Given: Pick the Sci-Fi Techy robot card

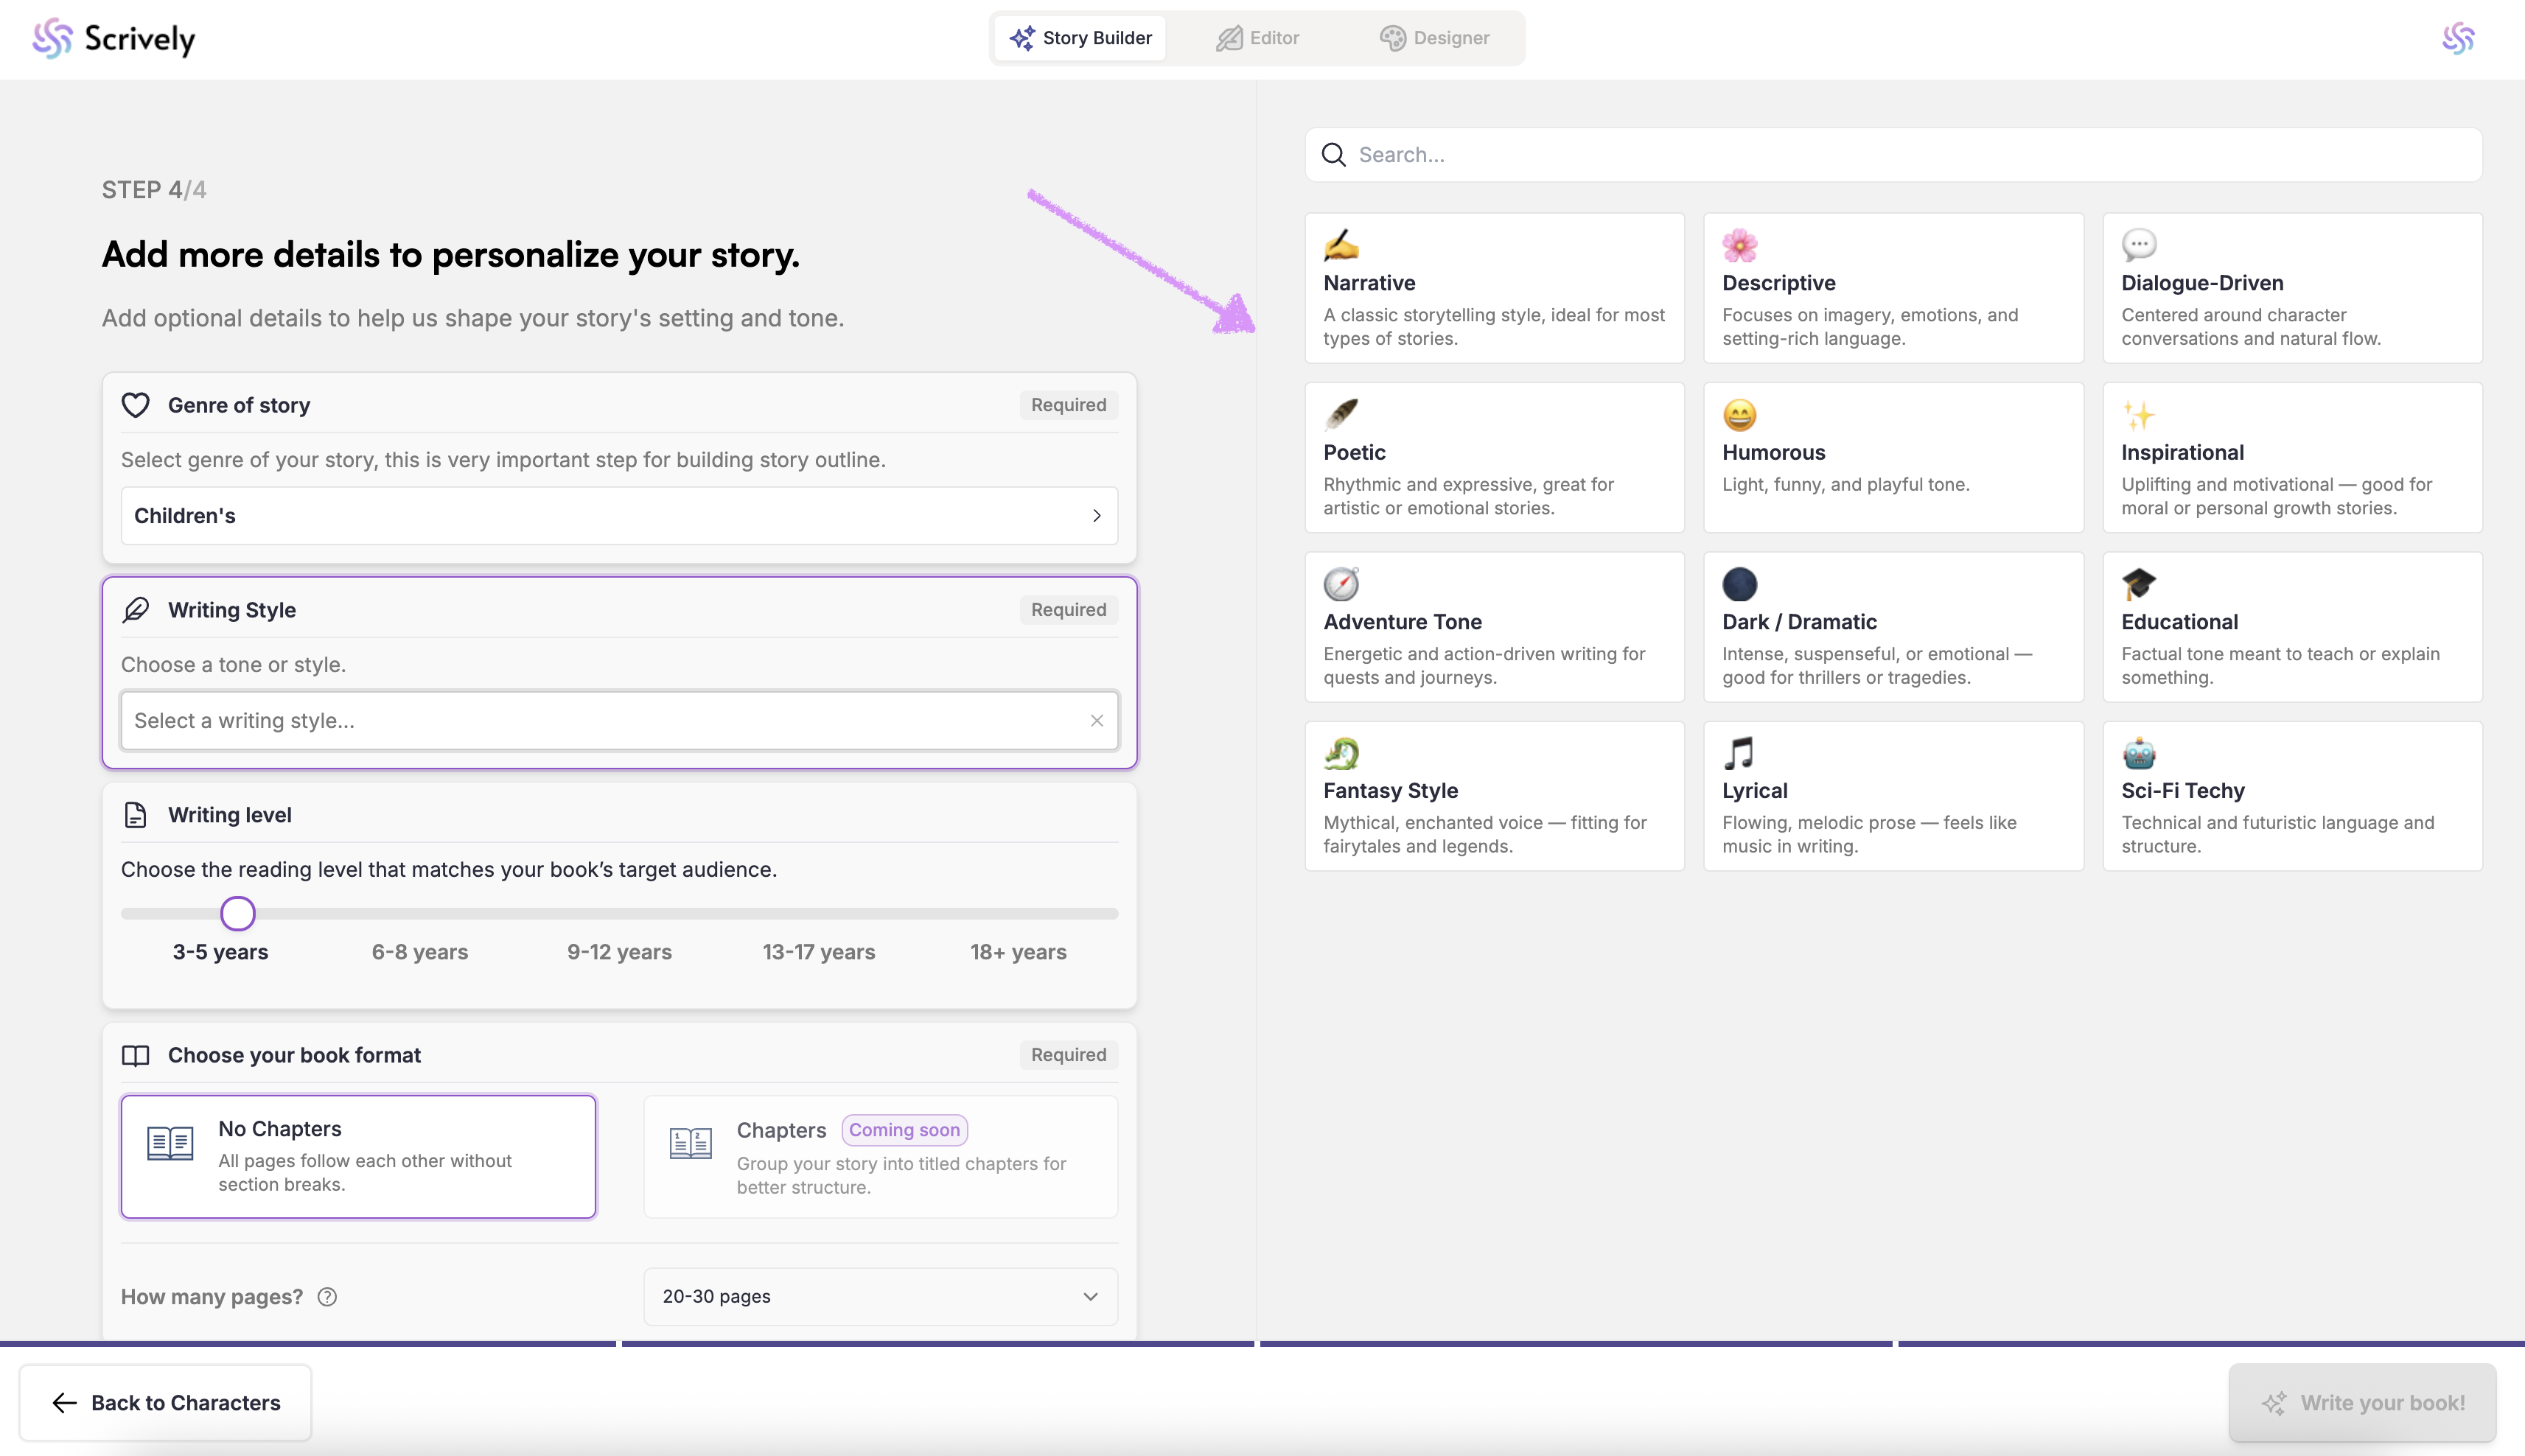Looking at the screenshot, I should coord(2291,796).
